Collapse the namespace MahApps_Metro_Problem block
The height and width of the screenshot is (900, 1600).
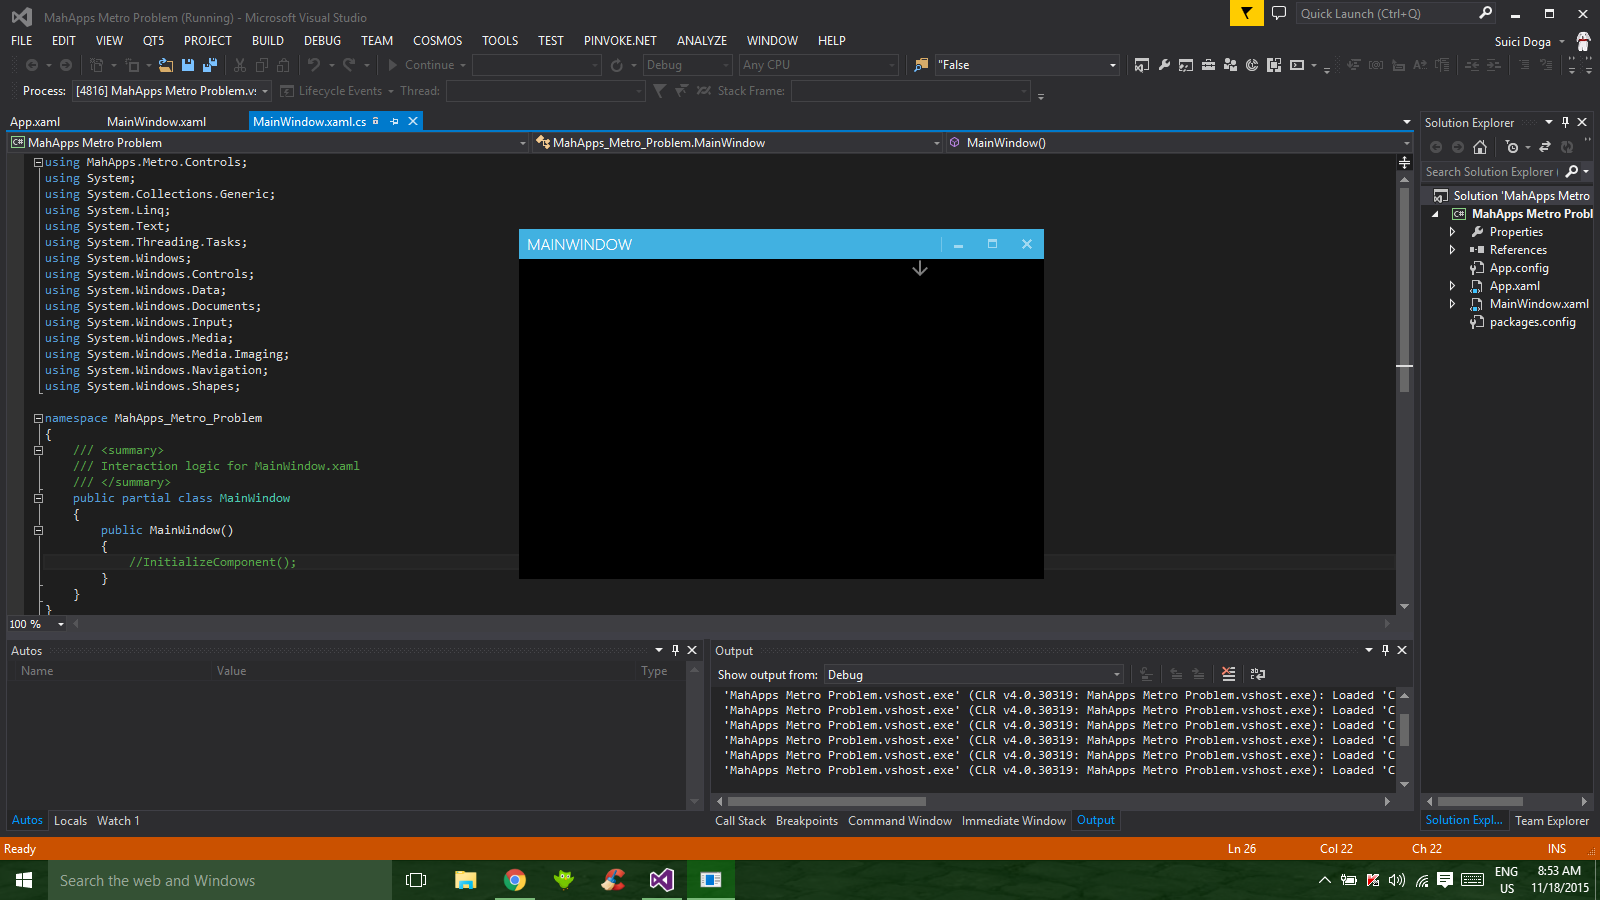coord(38,418)
